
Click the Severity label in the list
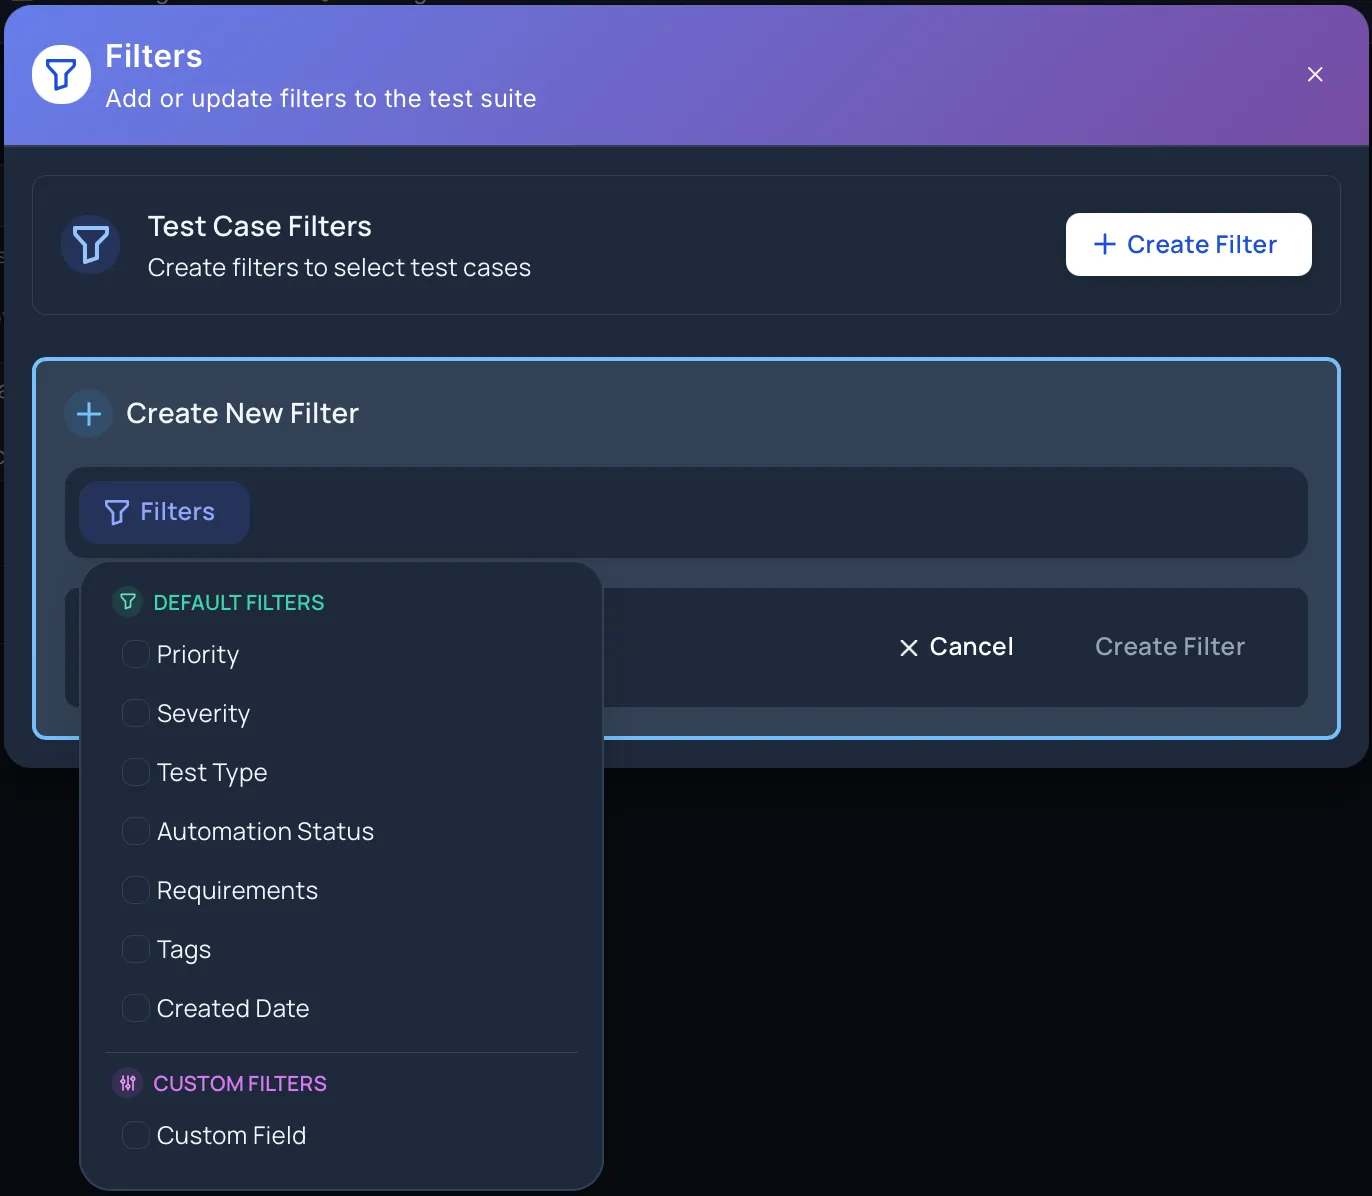click(x=204, y=714)
